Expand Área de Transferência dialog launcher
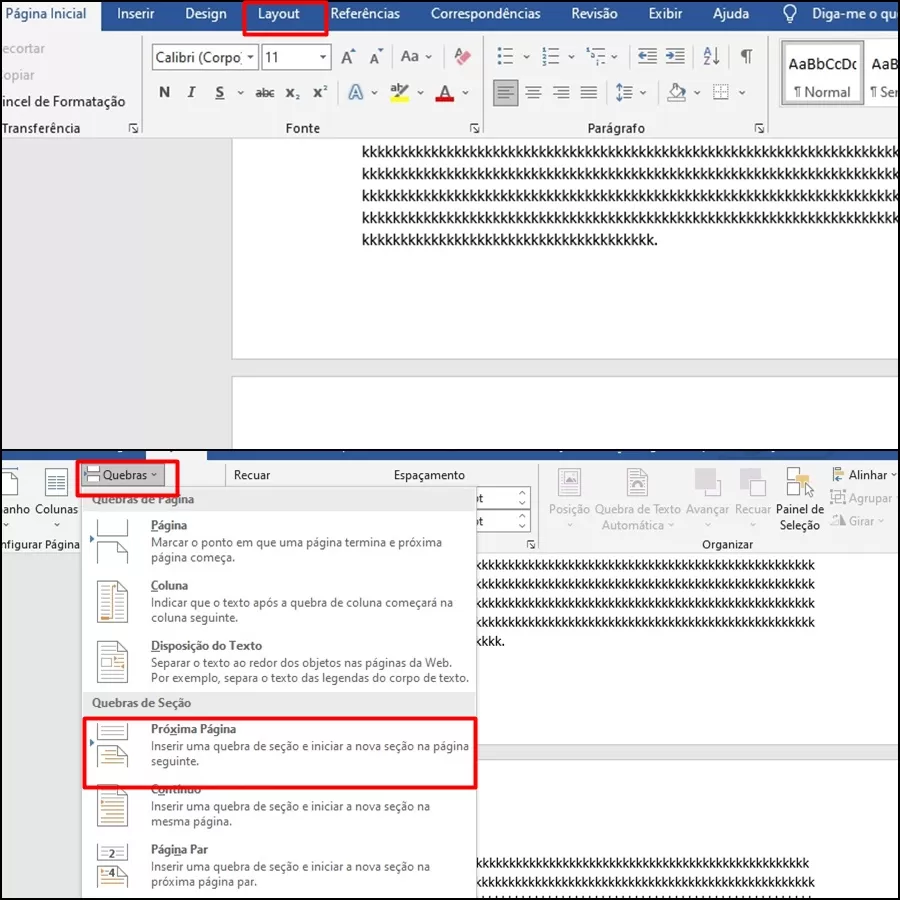This screenshot has height=900, width=900. coord(133,128)
